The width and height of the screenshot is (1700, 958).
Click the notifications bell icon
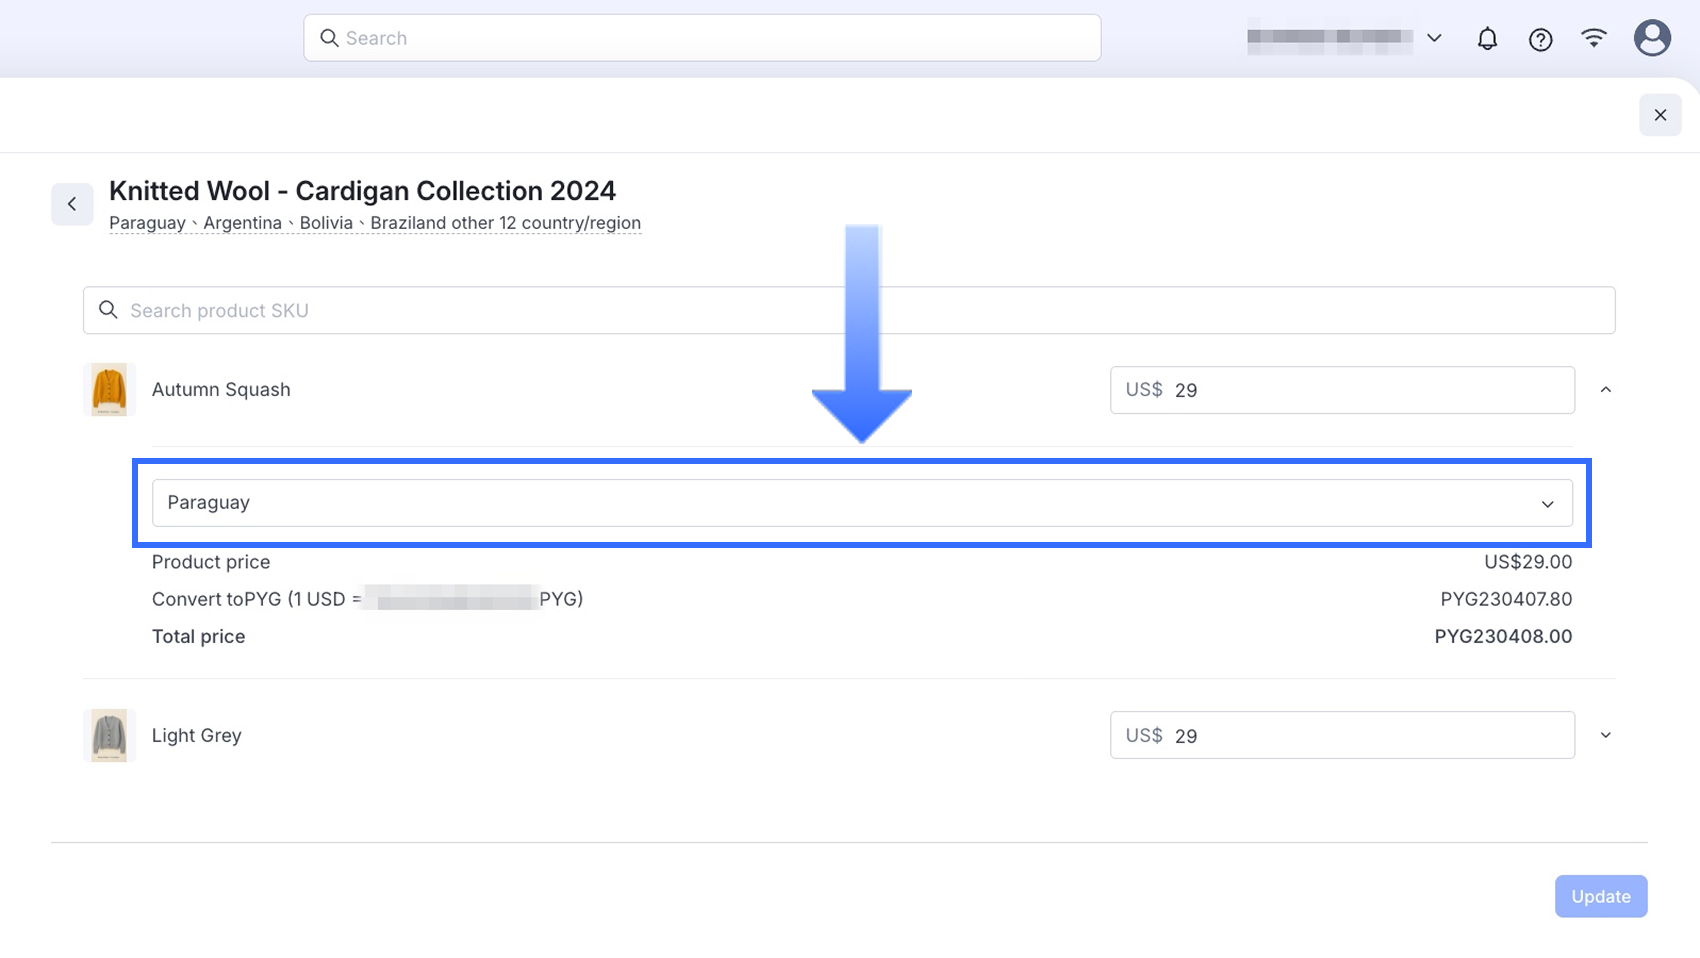pyautogui.click(x=1487, y=39)
